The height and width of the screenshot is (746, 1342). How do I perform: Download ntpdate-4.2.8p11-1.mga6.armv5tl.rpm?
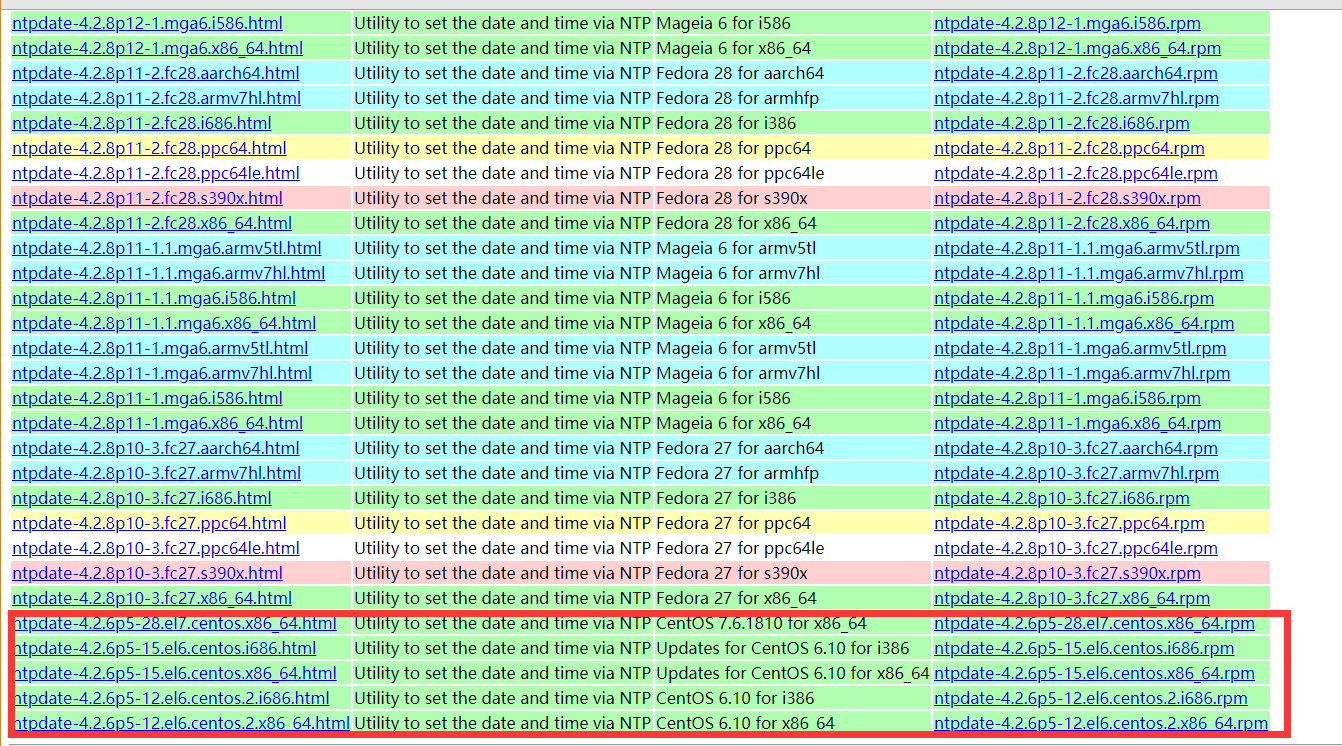pyautogui.click(x=1080, y=348)
